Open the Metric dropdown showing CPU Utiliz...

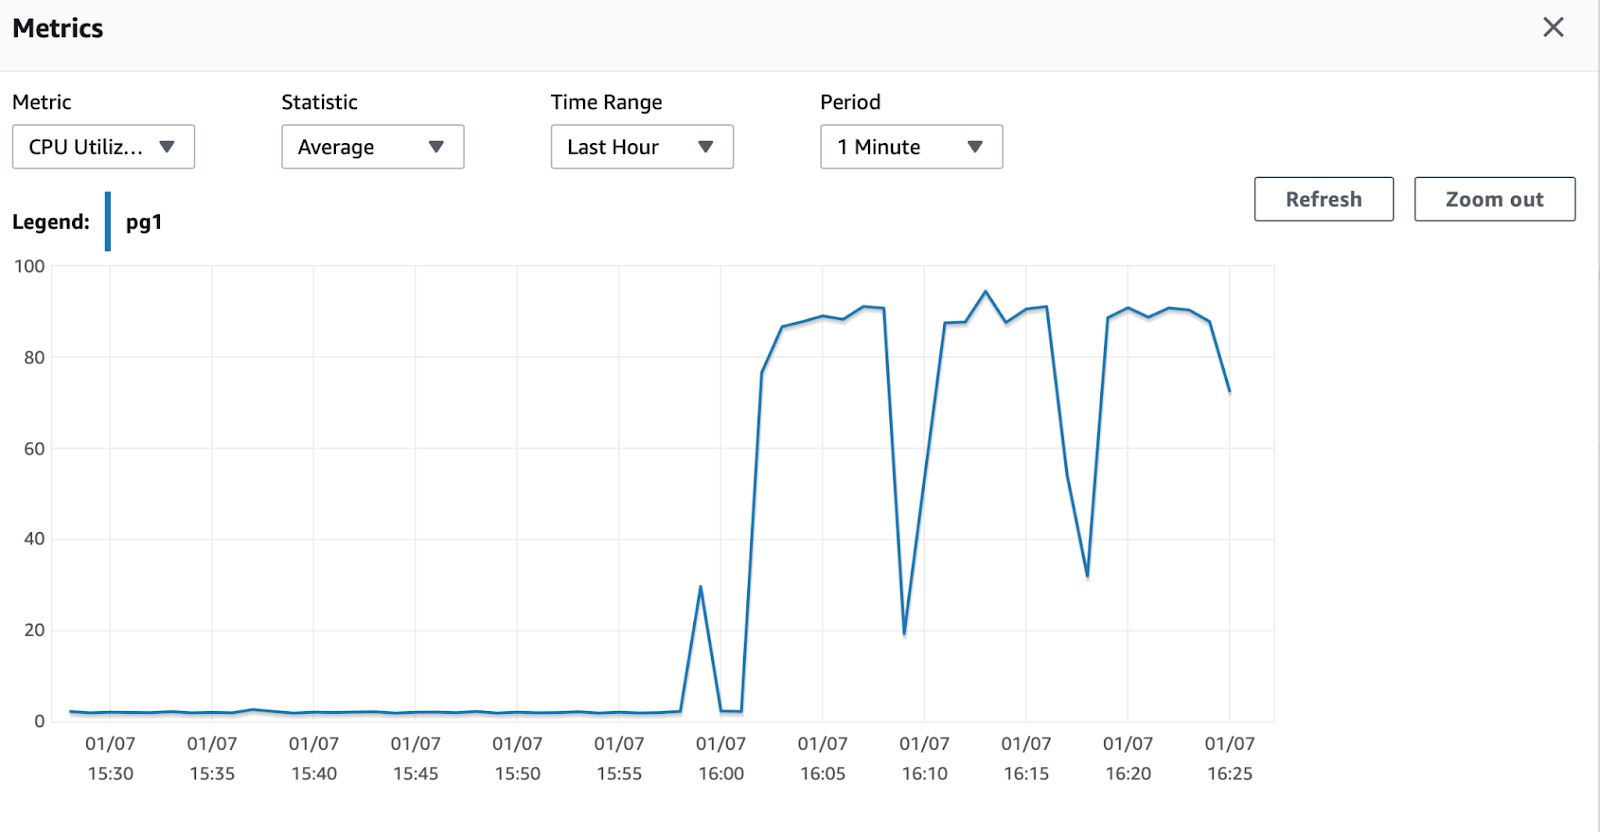[103, 147]
